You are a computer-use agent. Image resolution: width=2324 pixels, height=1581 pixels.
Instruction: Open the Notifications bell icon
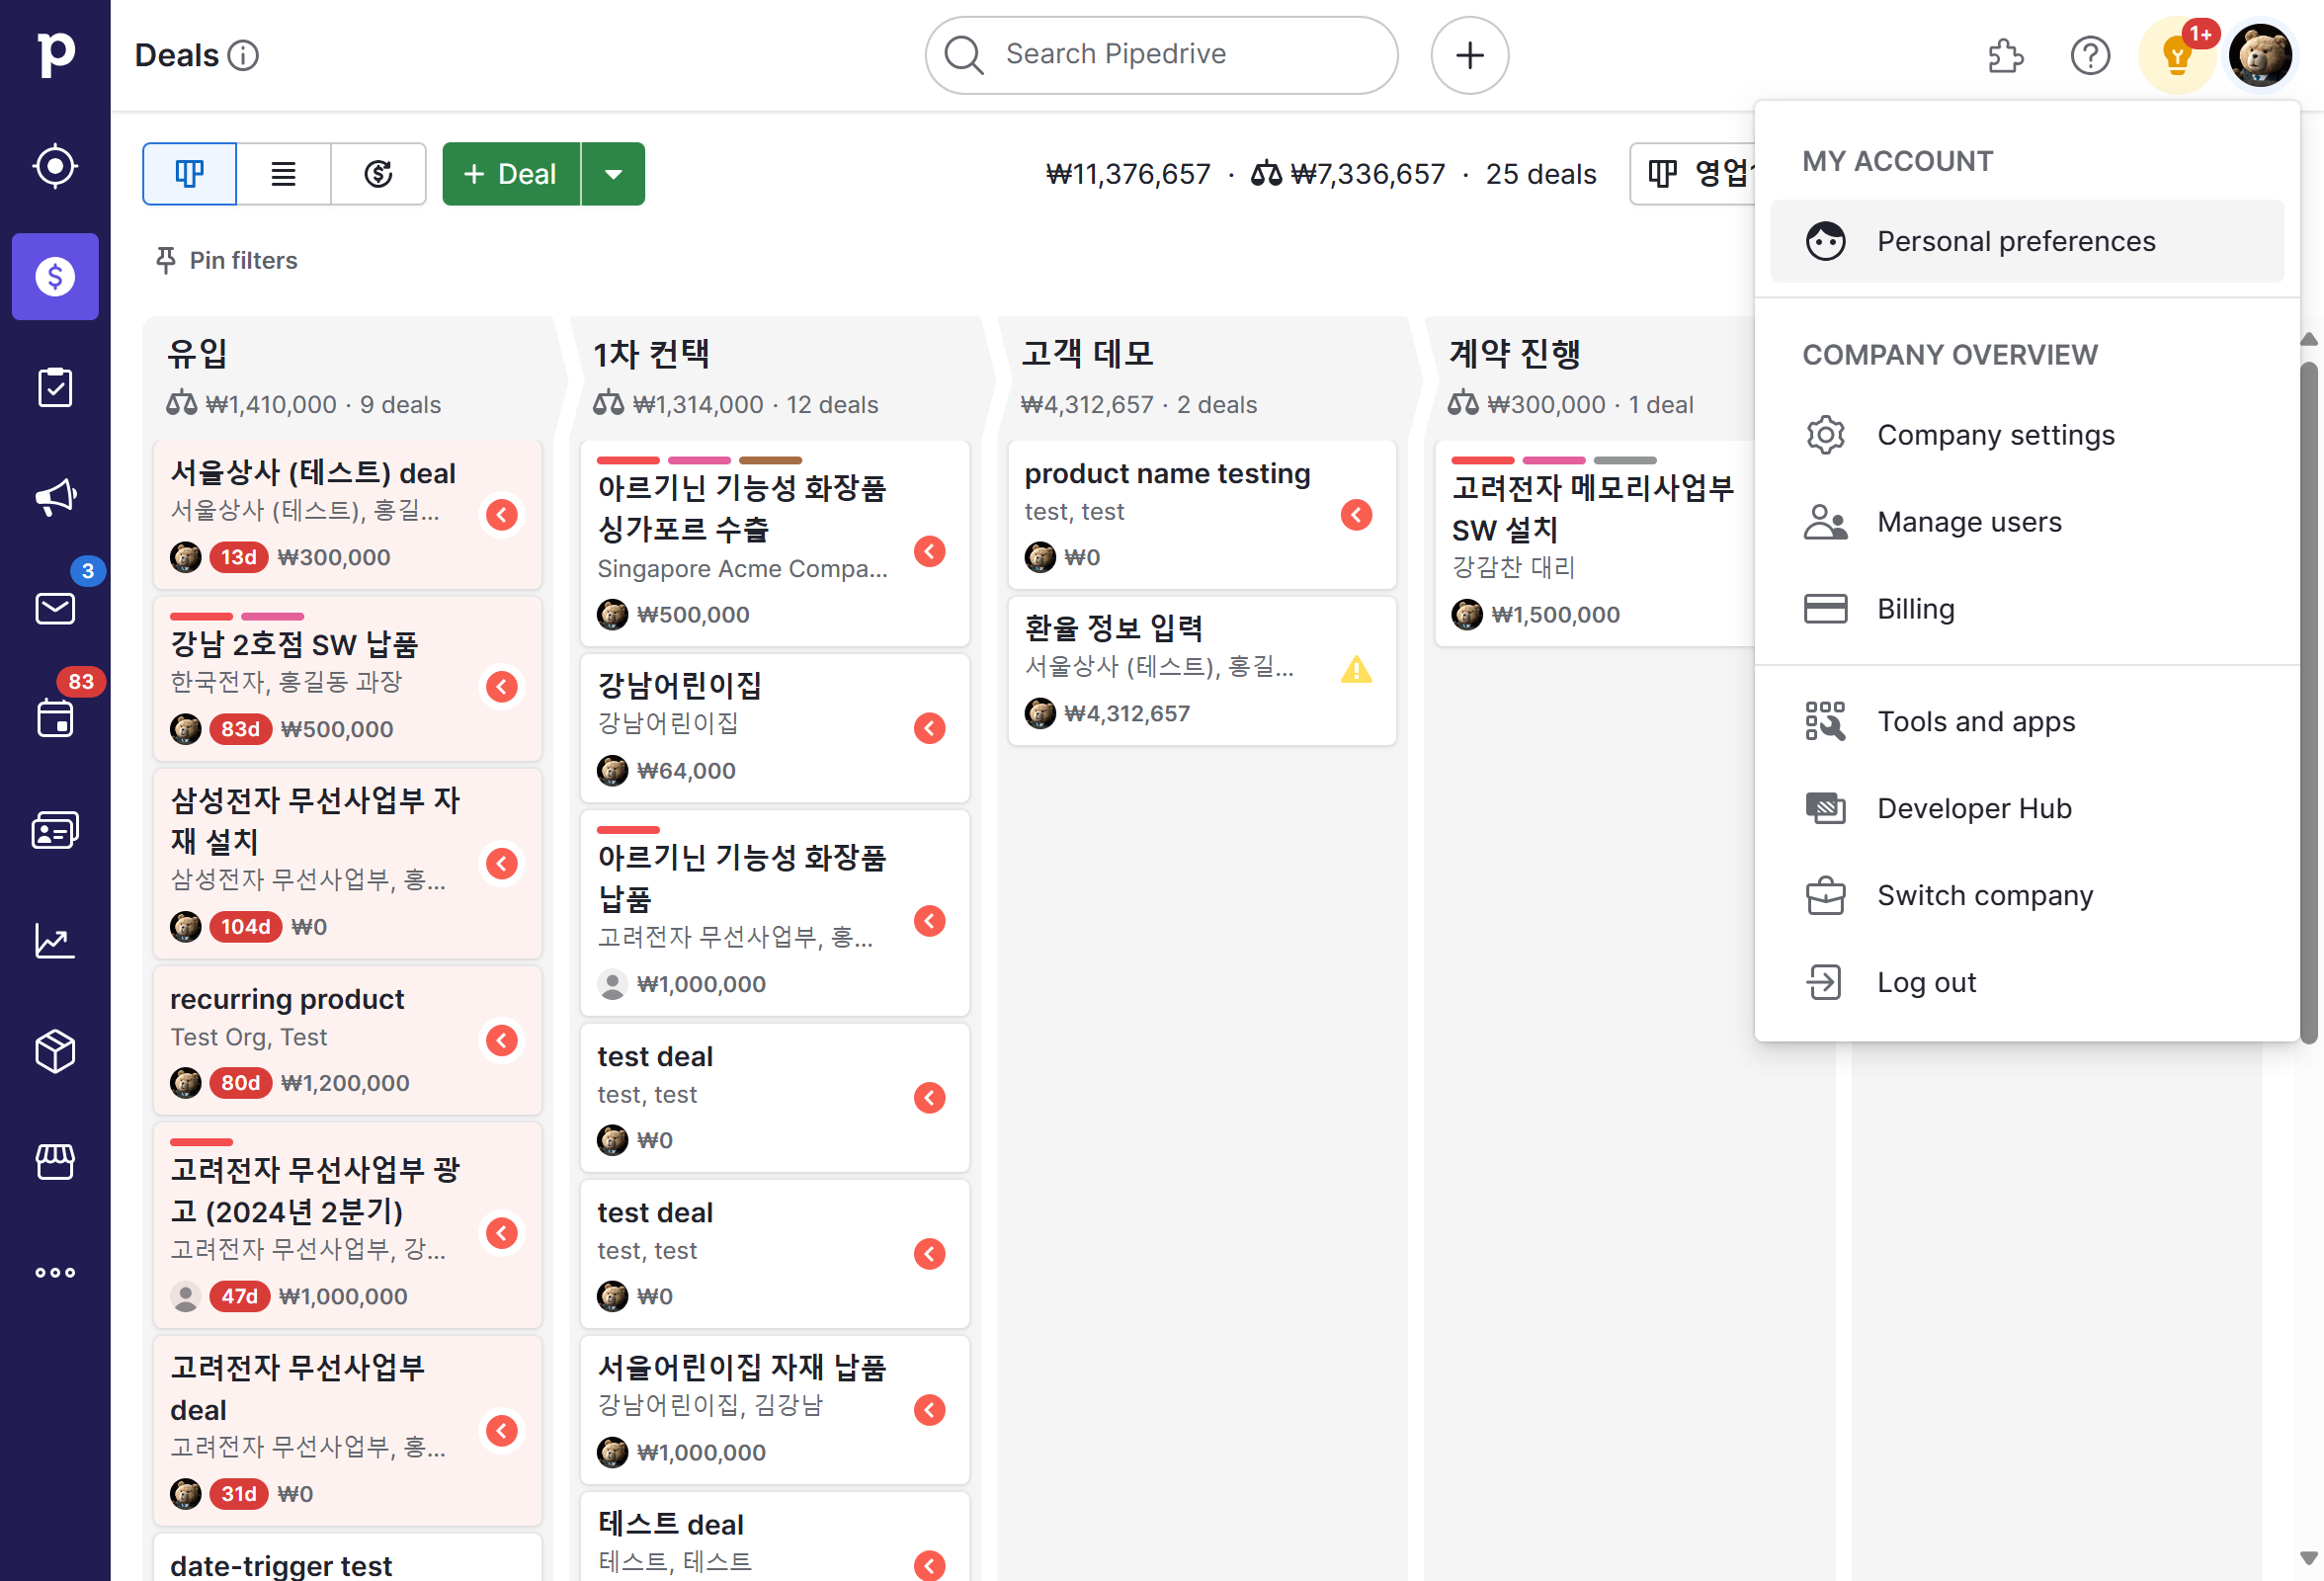coord(2174,54)
